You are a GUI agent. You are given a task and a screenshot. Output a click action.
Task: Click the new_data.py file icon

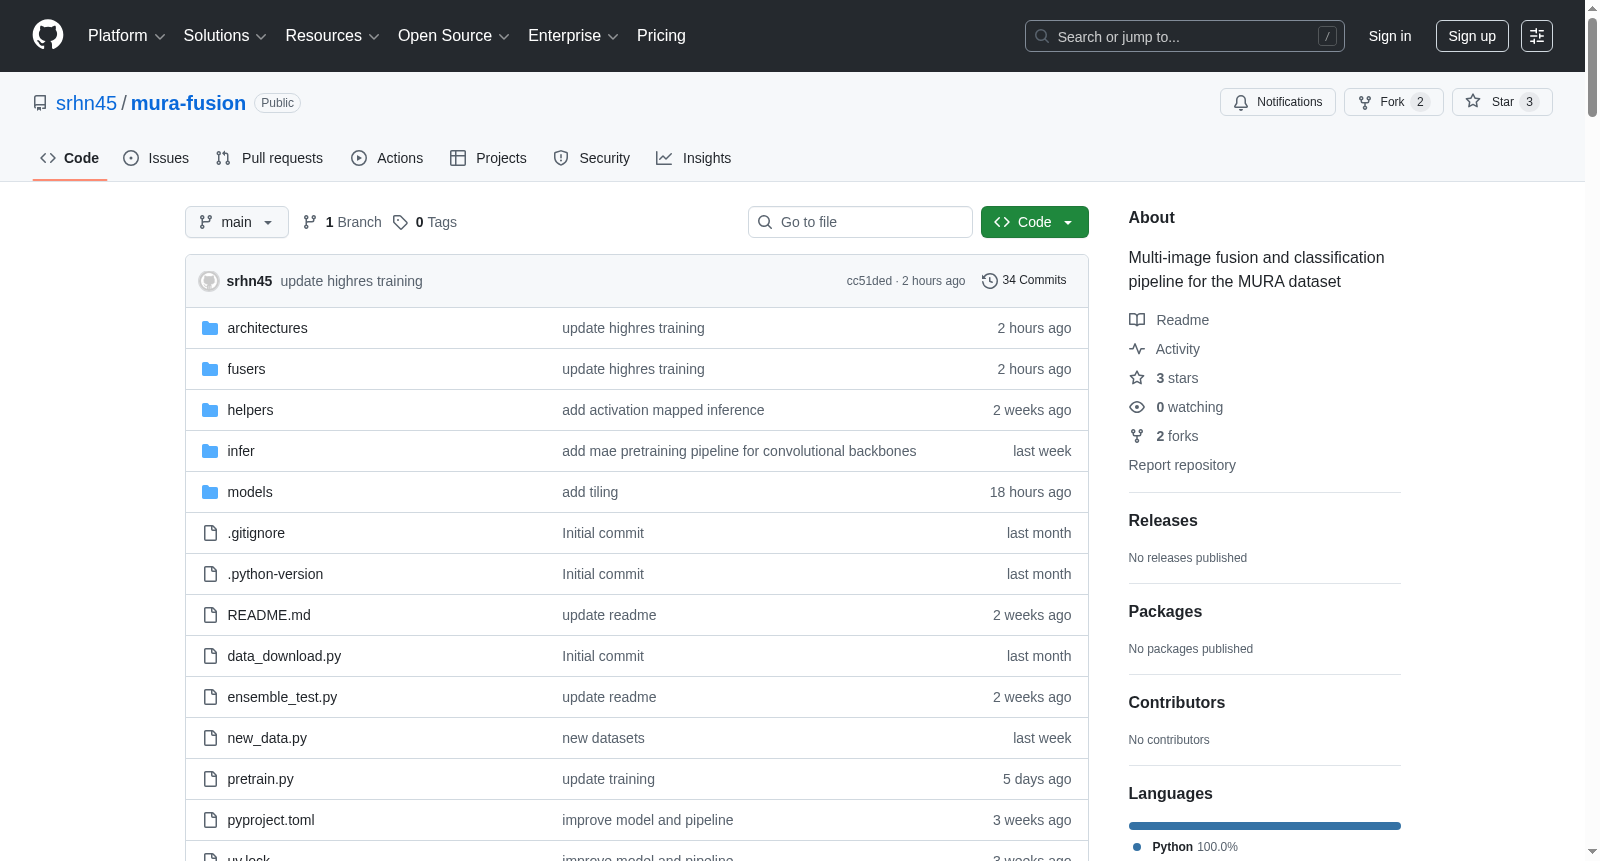click(210, 738)
